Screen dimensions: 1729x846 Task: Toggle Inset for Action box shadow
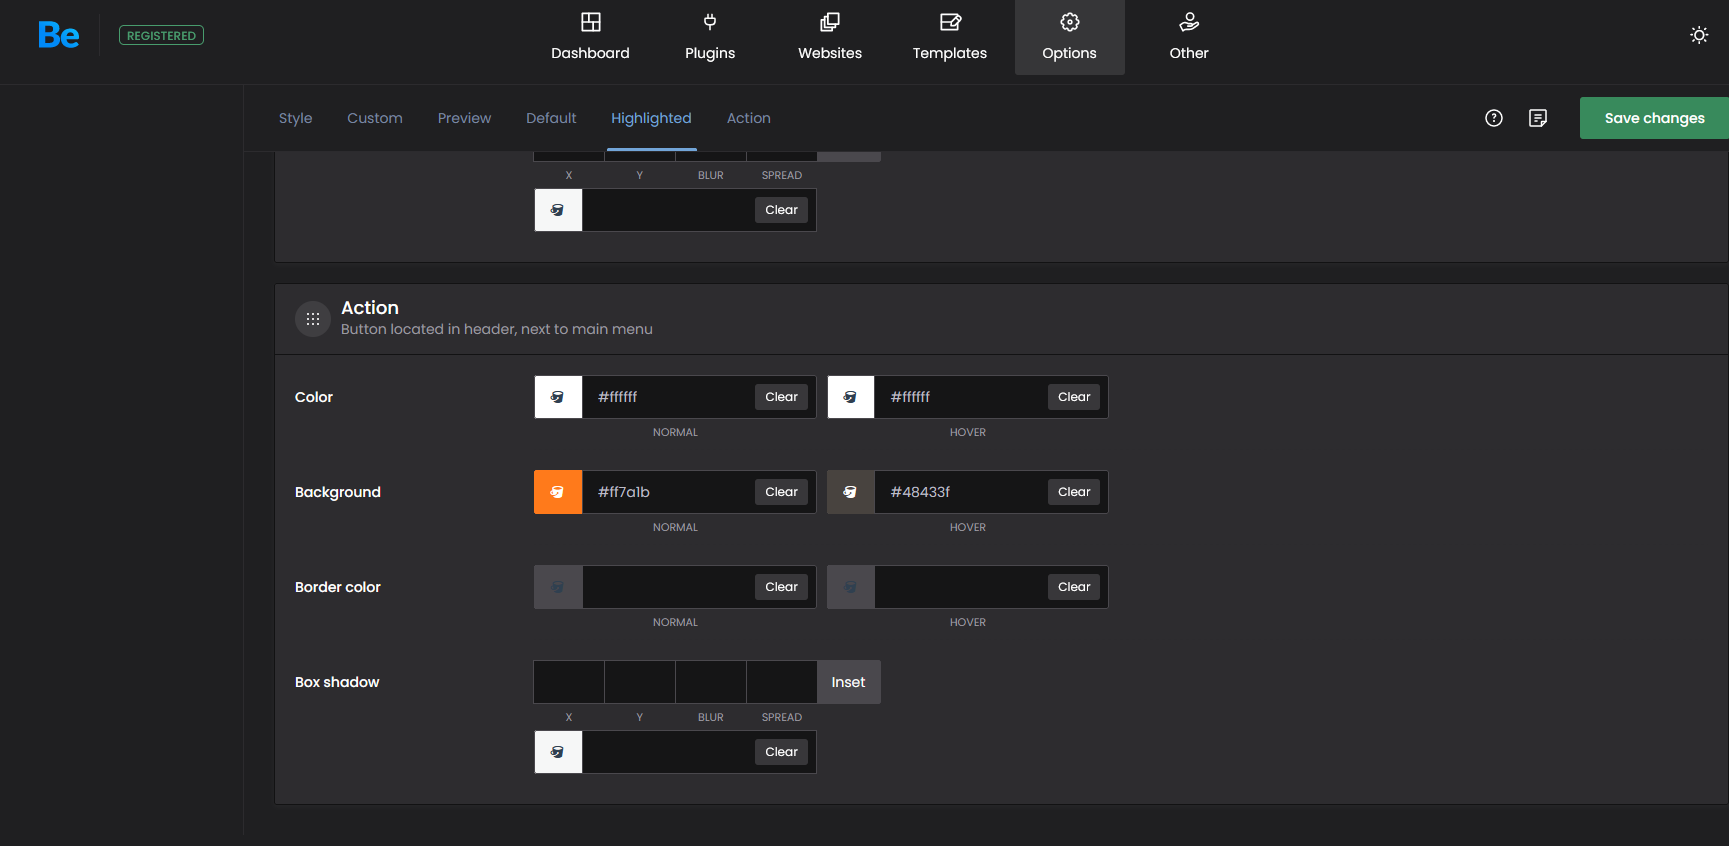point(849,682)
